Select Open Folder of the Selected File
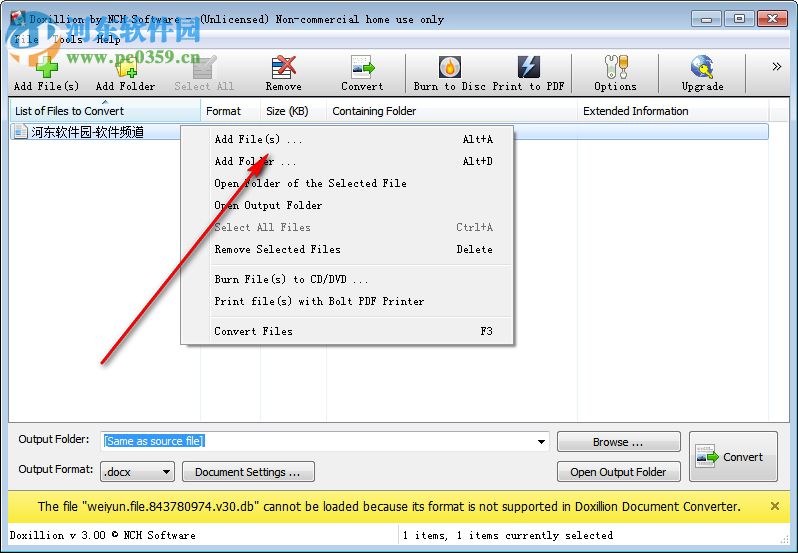798x553 pixels. (347, 183)
